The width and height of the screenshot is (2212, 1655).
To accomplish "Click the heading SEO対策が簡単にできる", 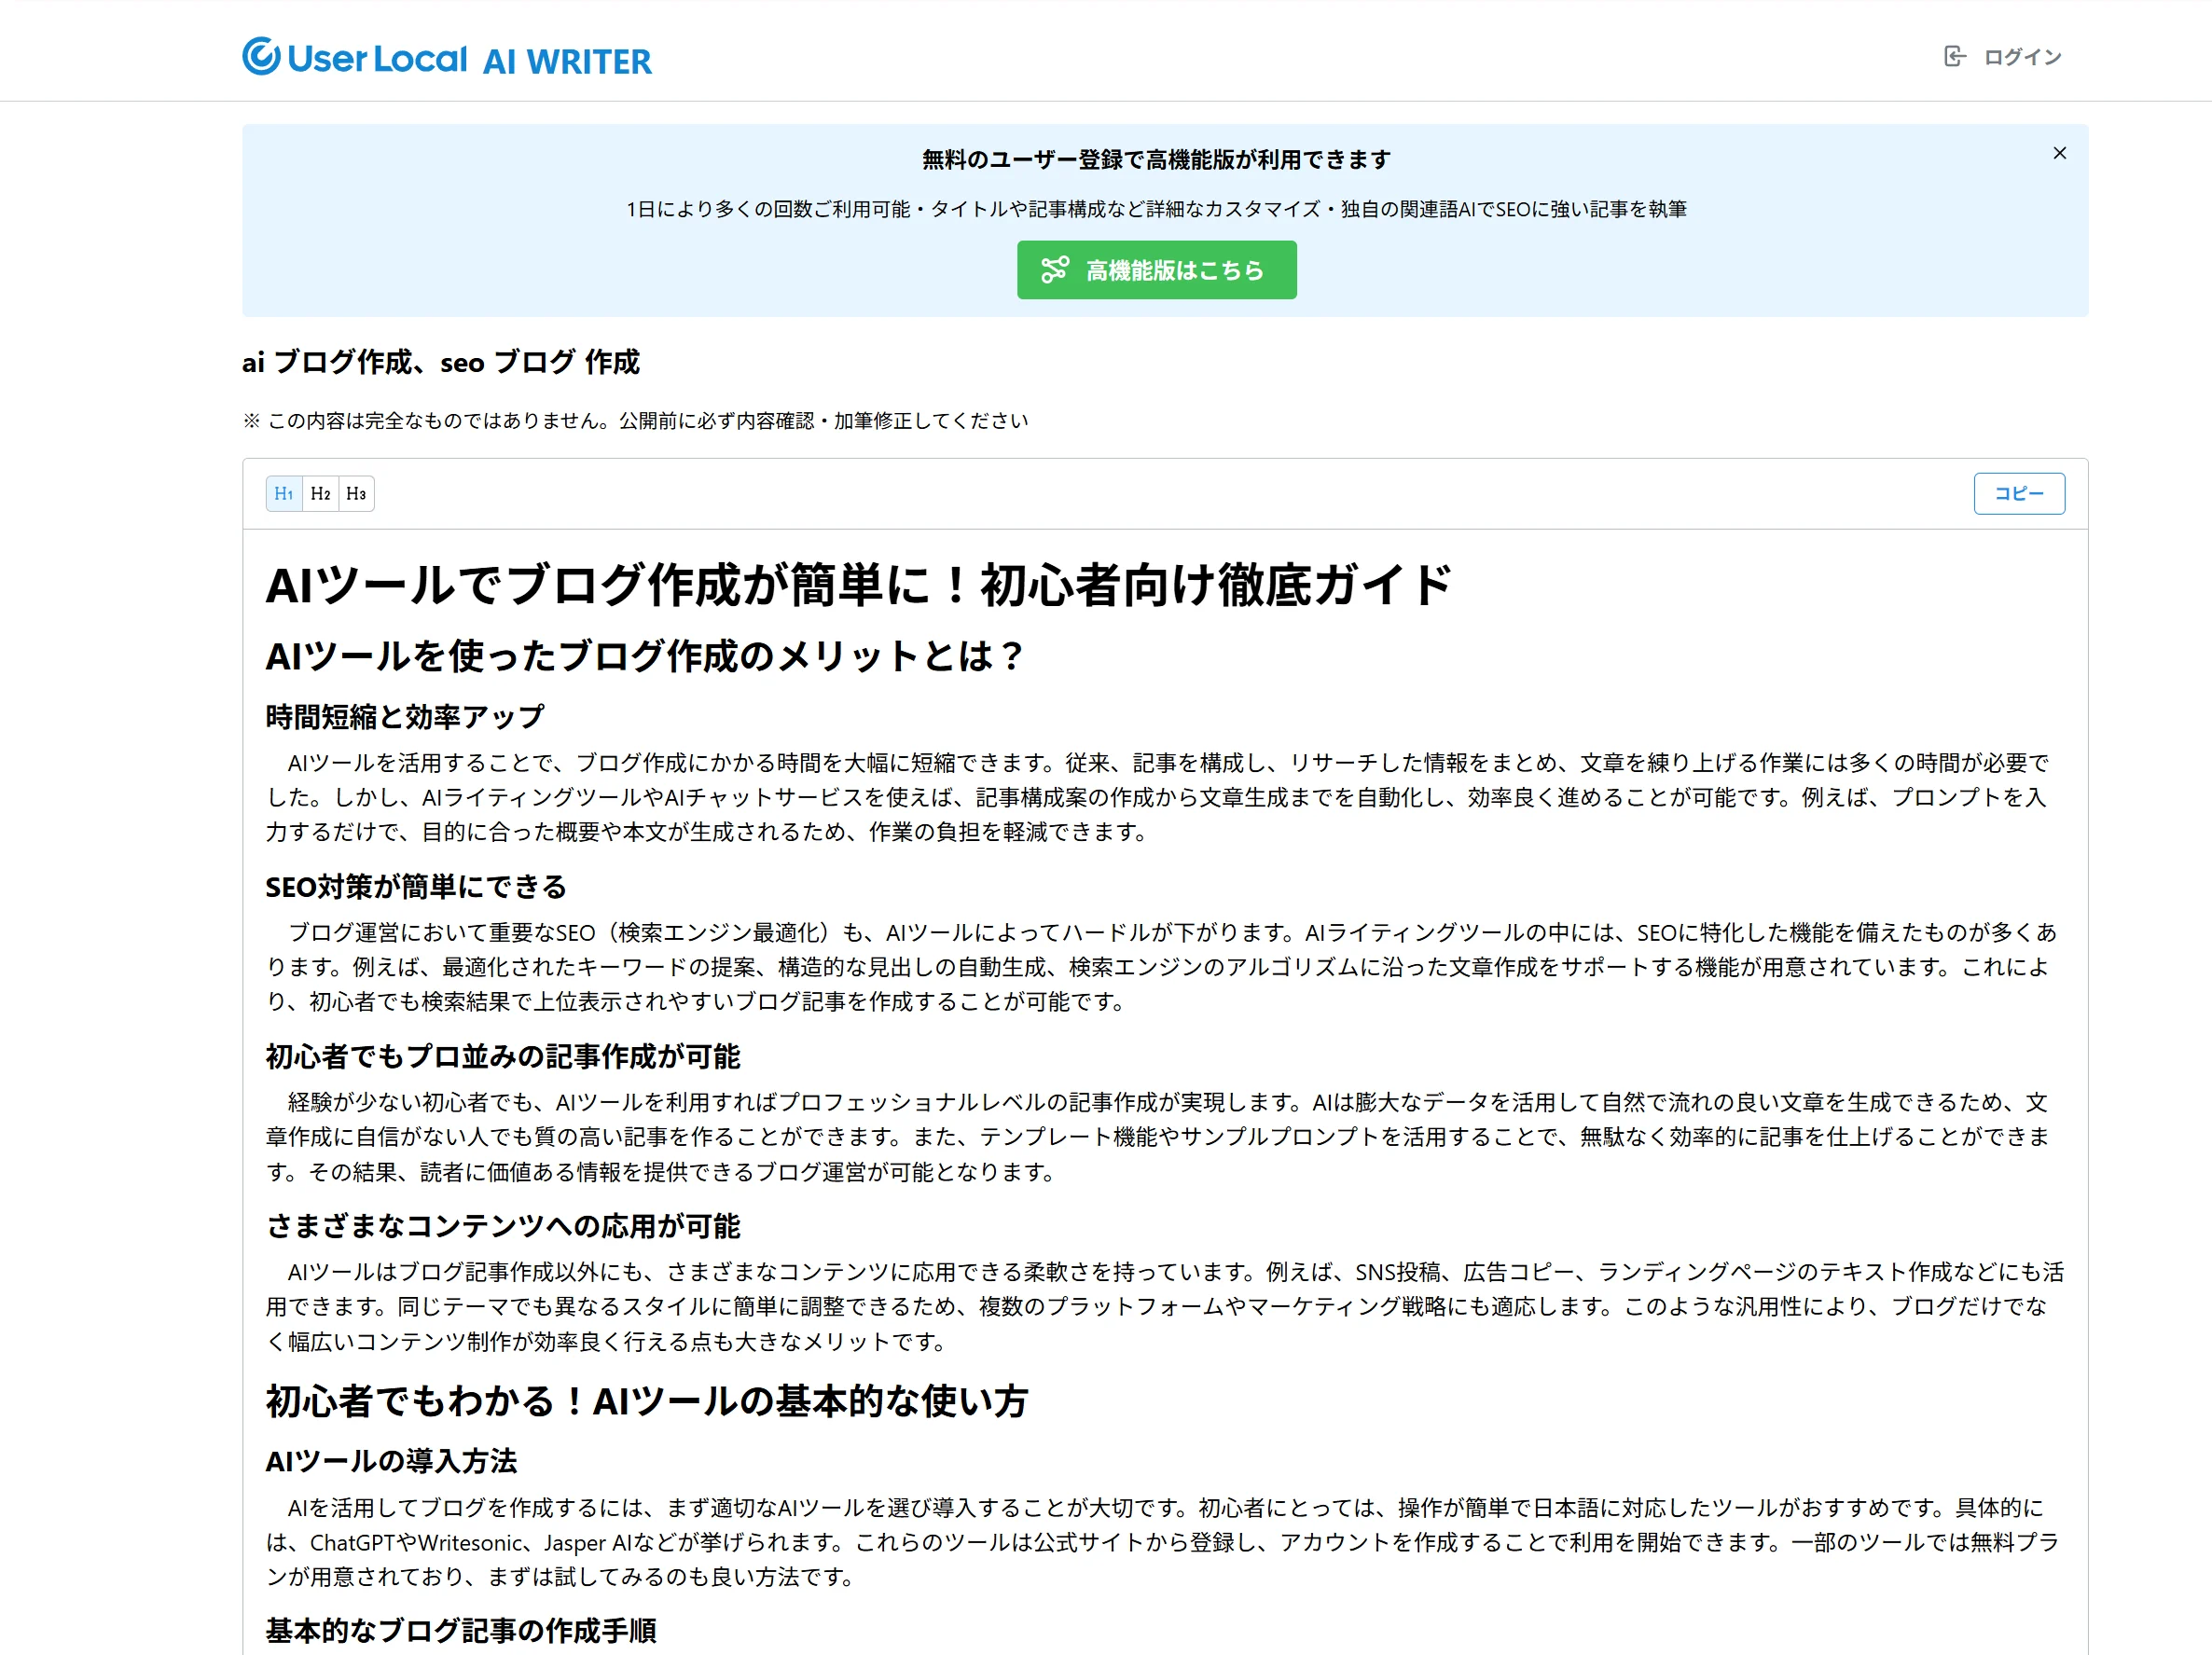I will click(415, 886).
